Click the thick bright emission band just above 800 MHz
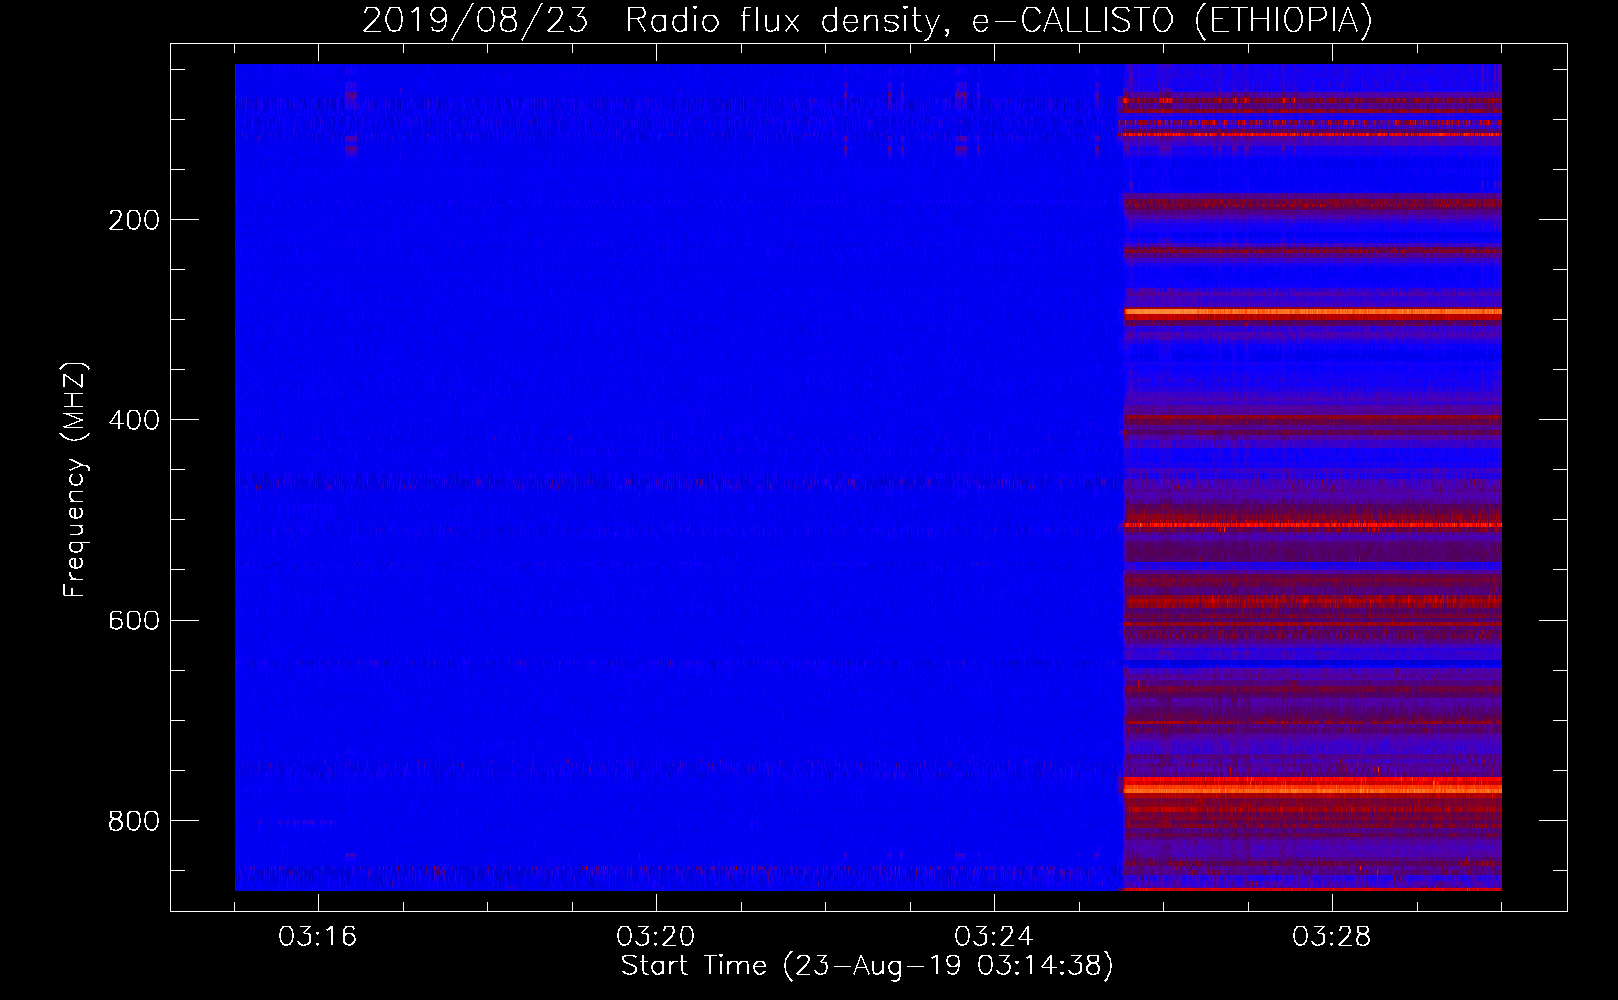 tap(1312, 786)
